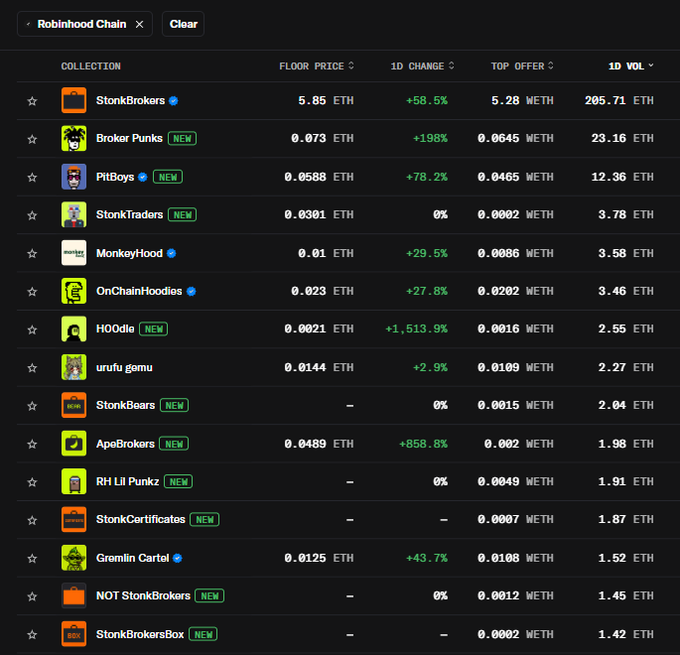680x655 pixels.
Task: Click the COLLECTION column header
Action: [x=91, y=66]
